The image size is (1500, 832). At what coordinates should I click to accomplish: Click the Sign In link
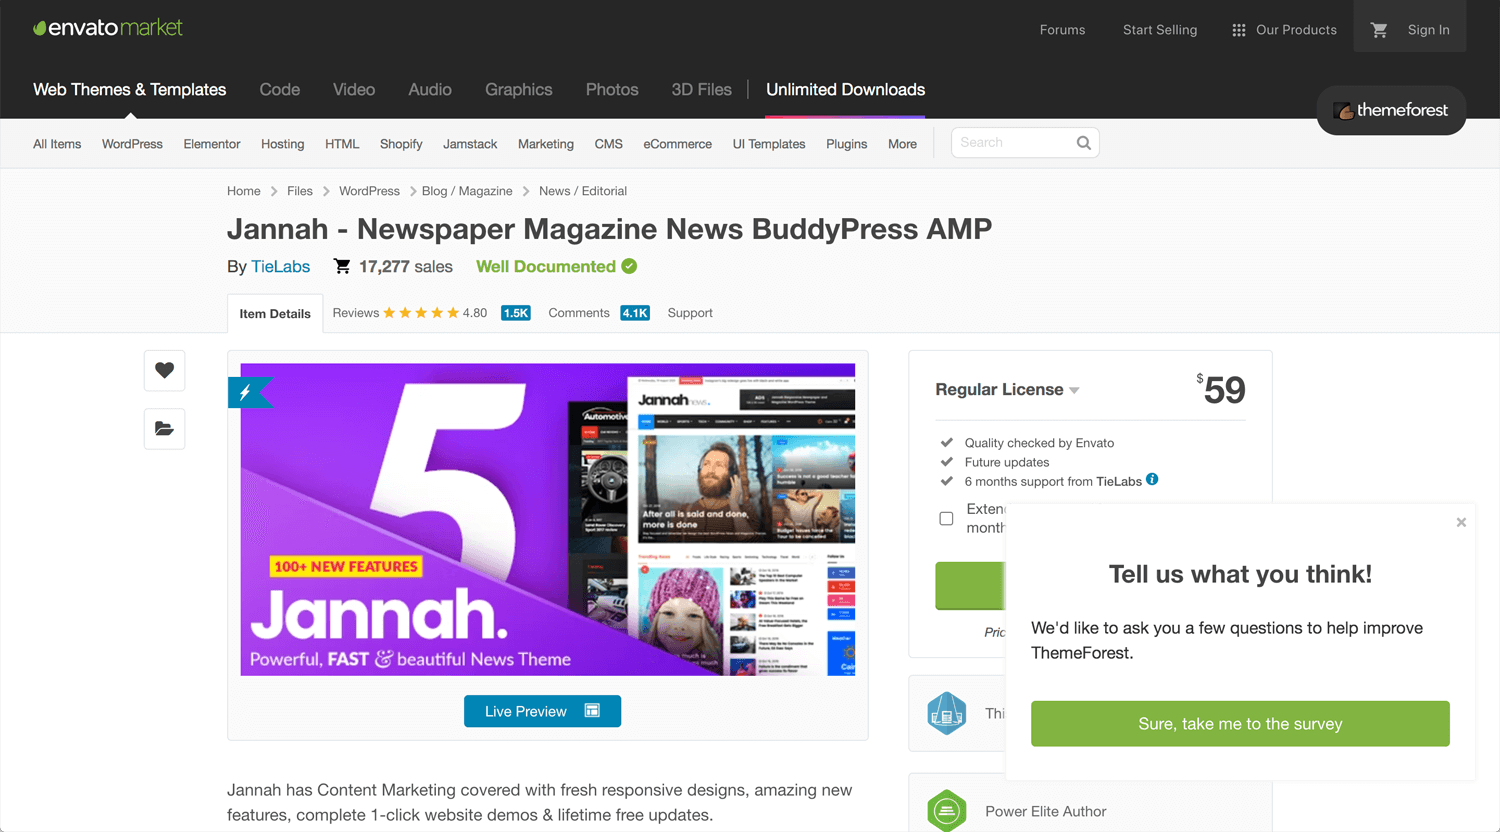(x=1428, y=30)
